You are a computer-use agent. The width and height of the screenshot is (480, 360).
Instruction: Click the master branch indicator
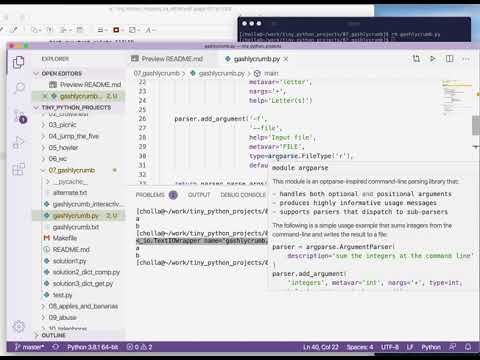click(29, 347)
